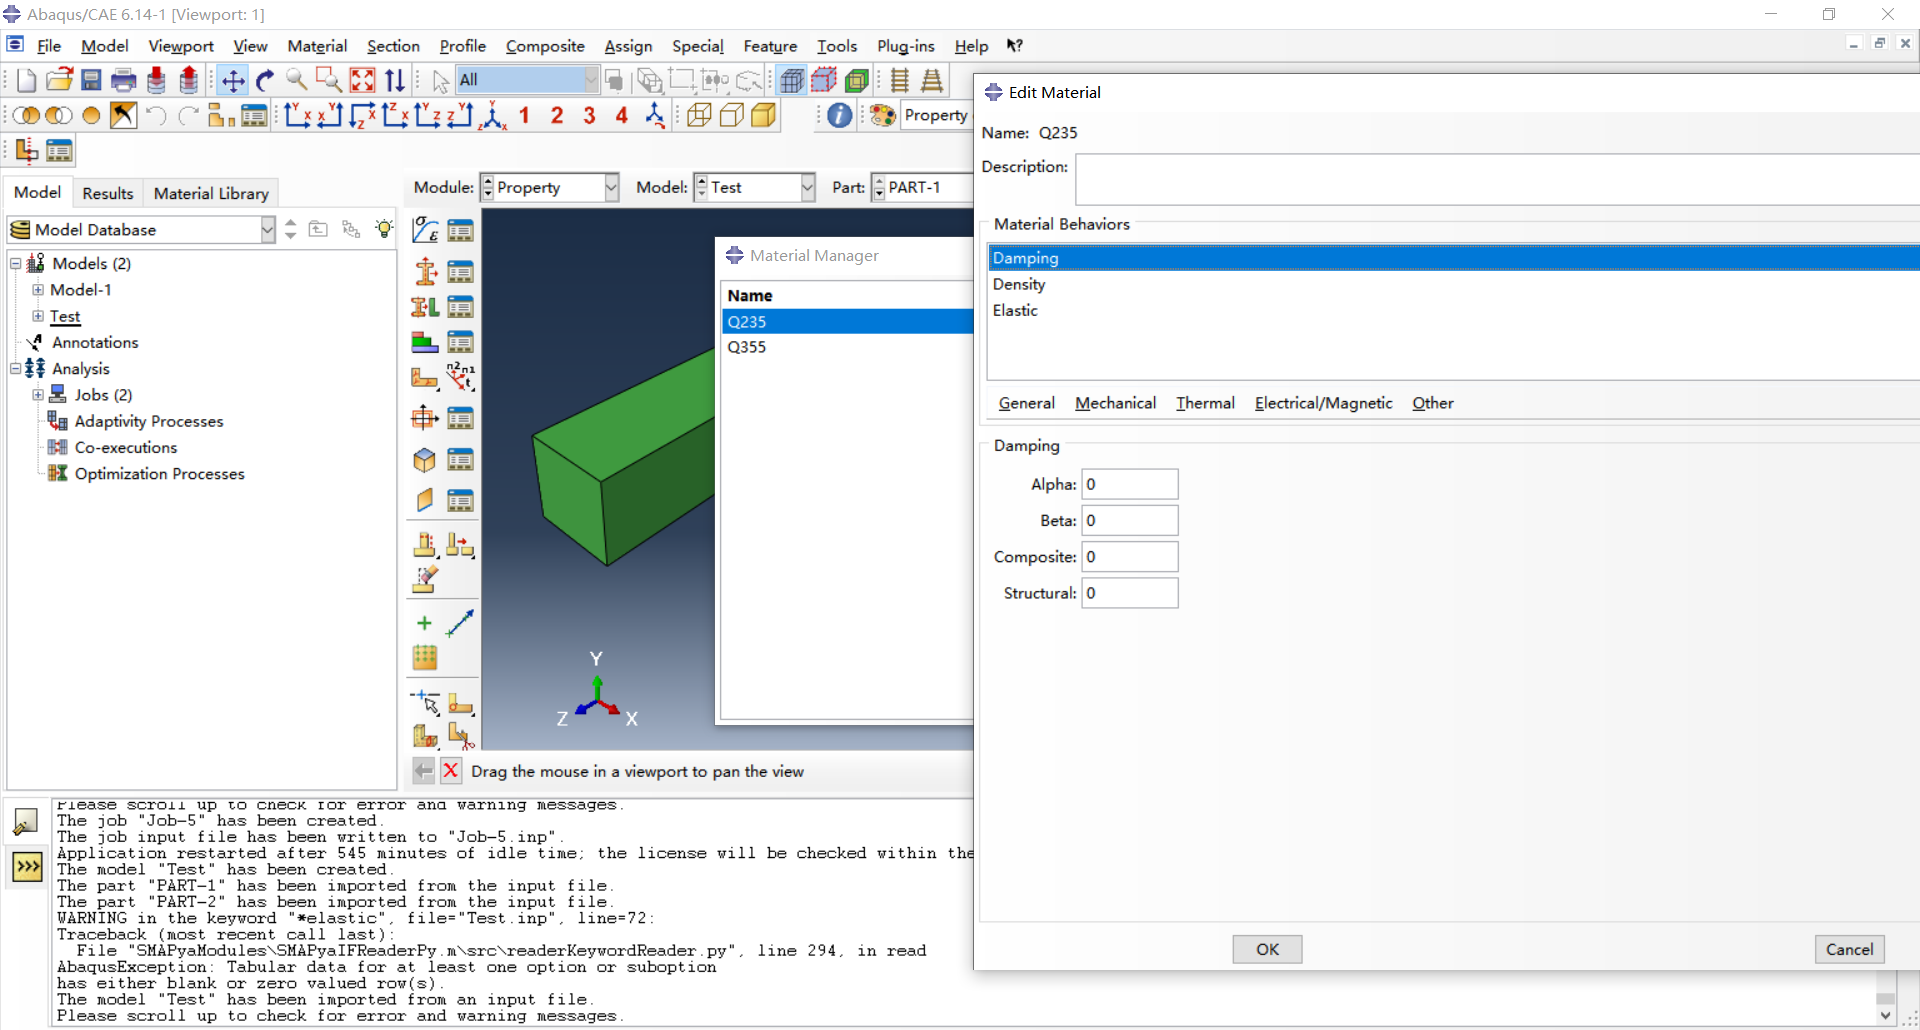Viewport: 1920px width, 1030px height.
Task: Open the viewport Color Code palette
Action: tap(881, 115)
